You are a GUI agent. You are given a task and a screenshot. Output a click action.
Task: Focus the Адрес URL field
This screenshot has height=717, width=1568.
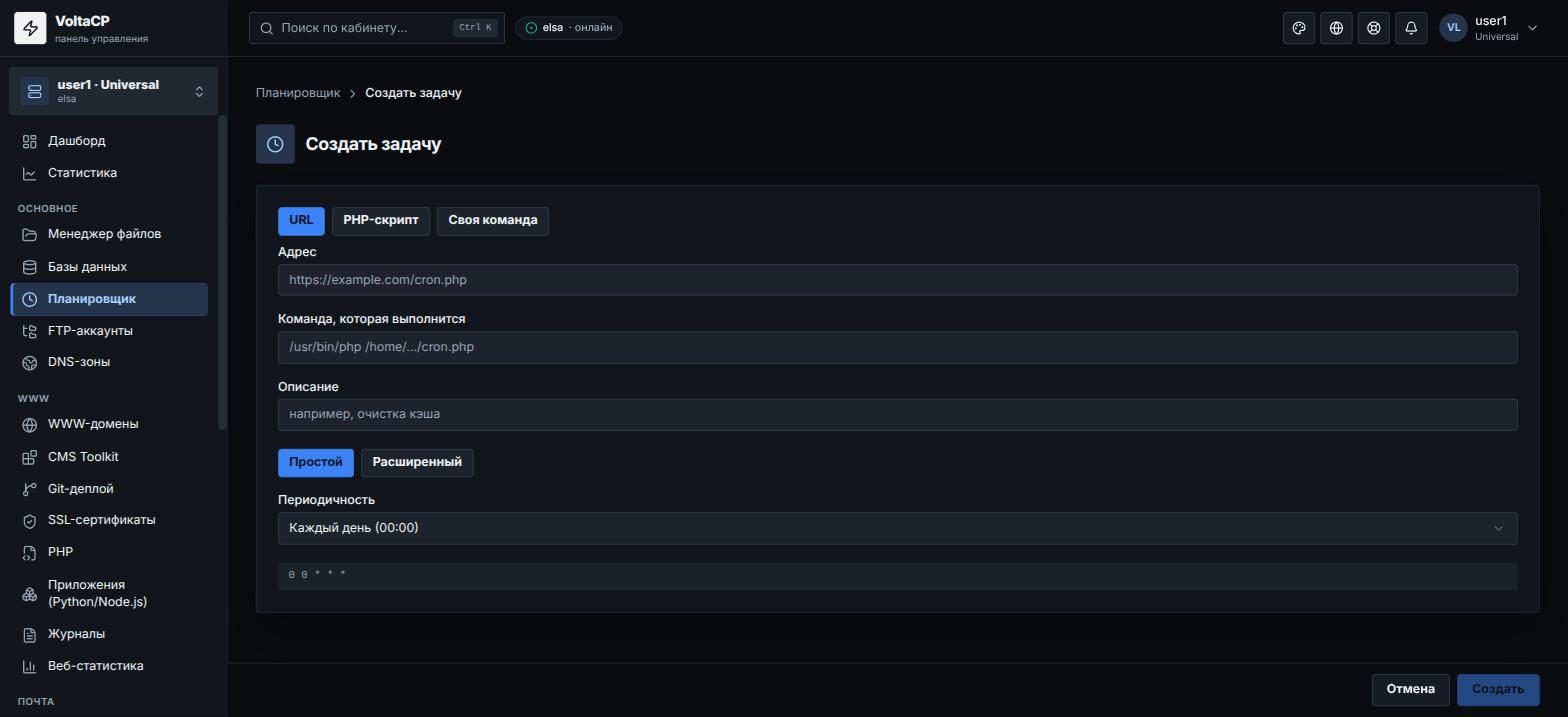pos(897,280)
